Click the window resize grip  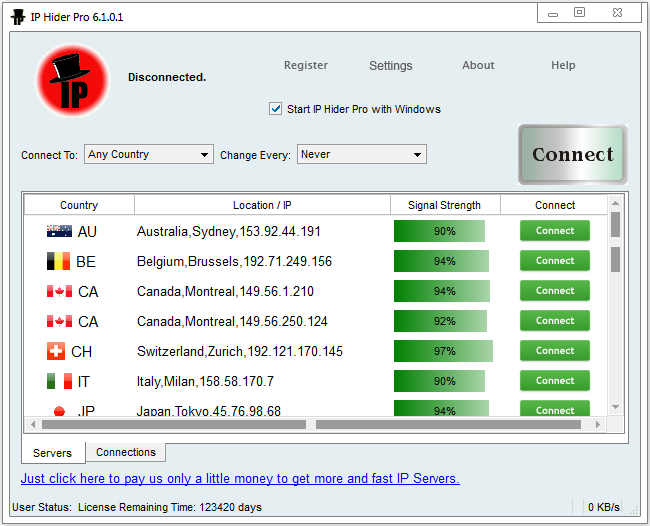(x=633, y=510)
